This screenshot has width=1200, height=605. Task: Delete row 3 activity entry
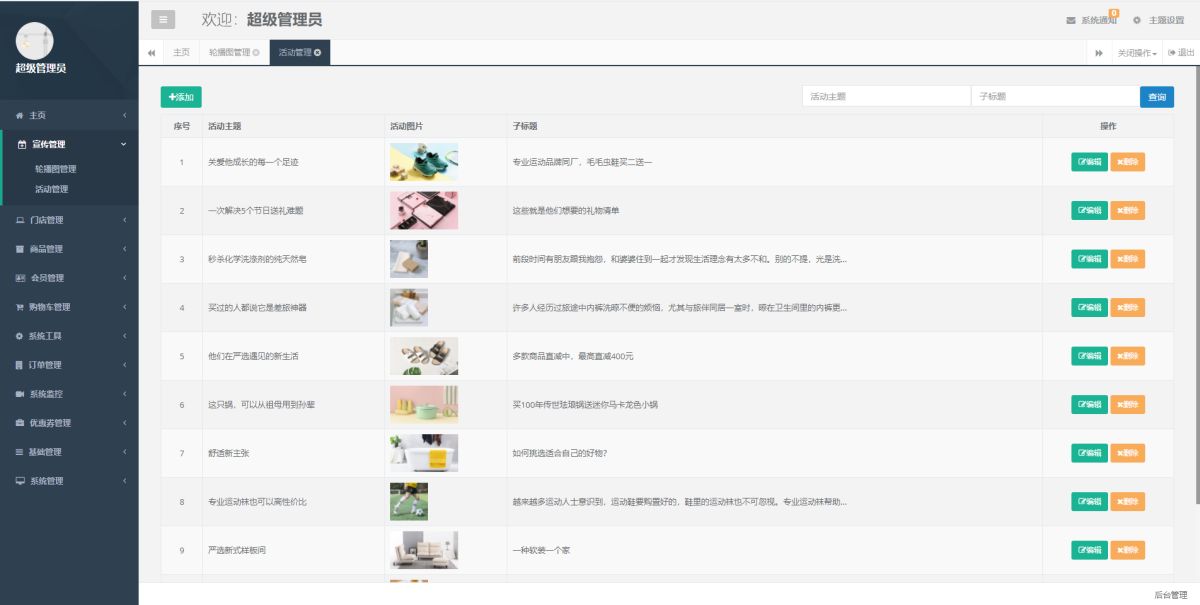[x=1127, y=259]
